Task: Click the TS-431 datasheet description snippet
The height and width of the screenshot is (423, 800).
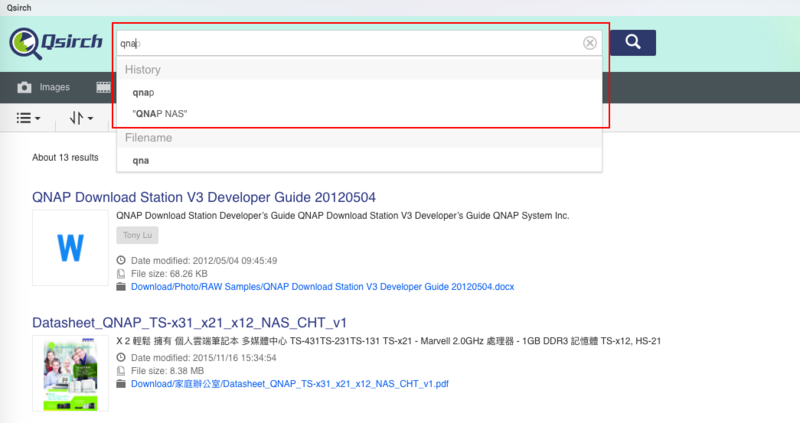Action: tap(389, 341)
